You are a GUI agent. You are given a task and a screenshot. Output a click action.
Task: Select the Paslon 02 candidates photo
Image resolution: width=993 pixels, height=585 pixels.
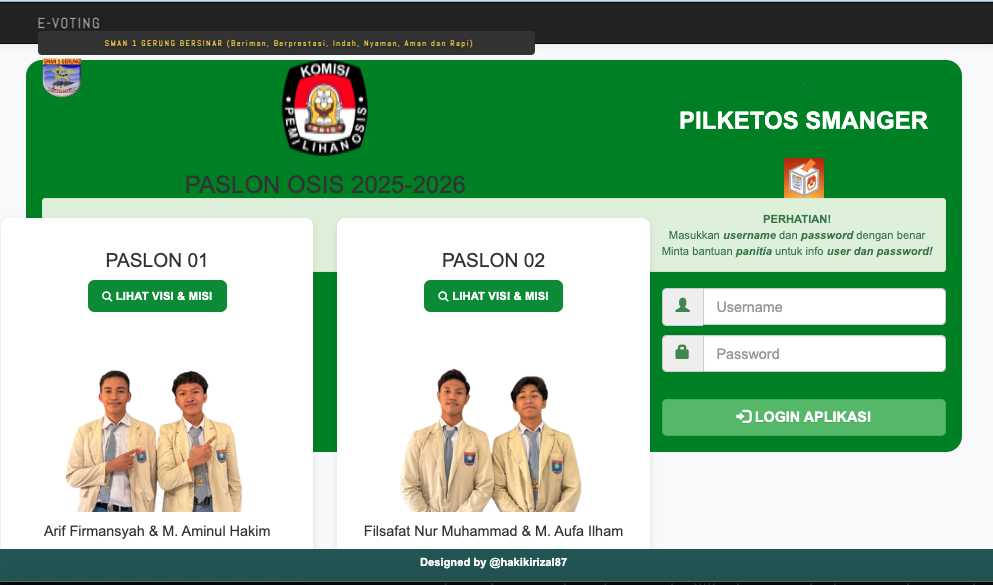(493, 440)
